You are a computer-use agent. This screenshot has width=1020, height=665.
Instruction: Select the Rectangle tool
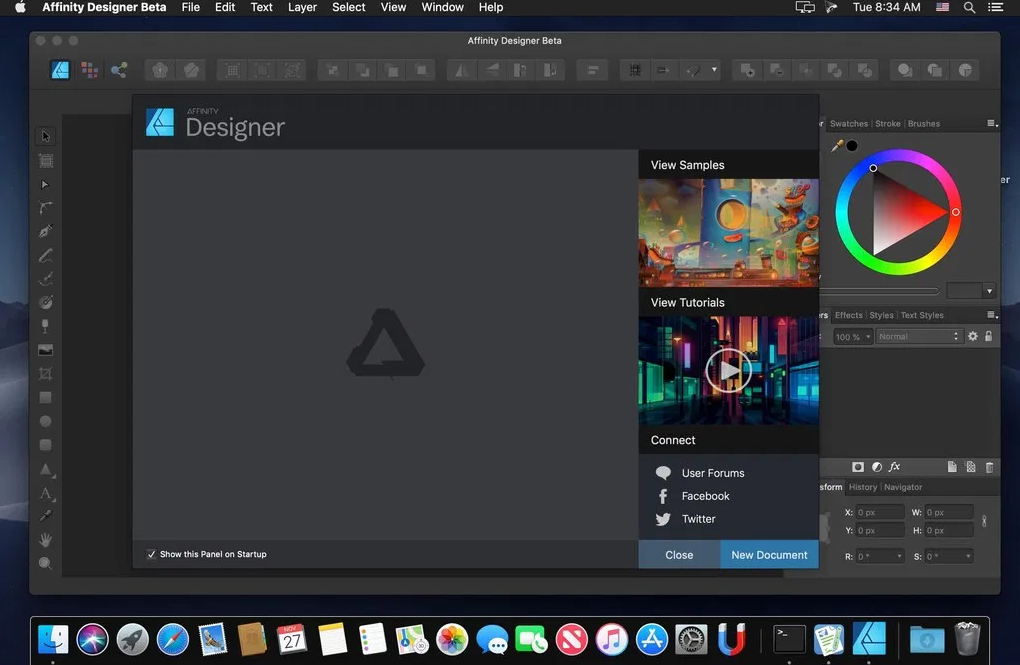(45, 397)
